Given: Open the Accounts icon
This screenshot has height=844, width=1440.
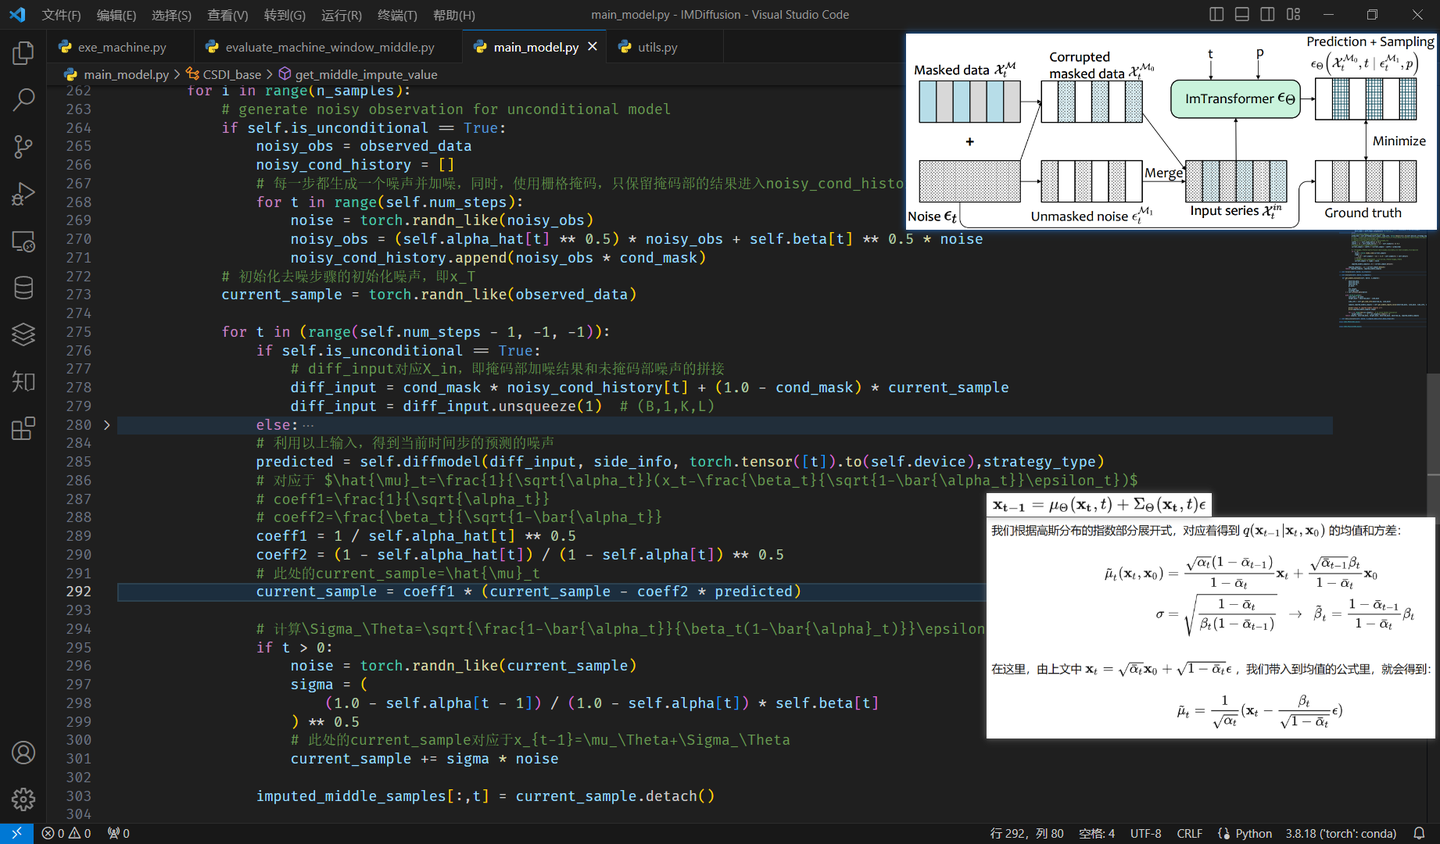Looking at the screenshot, I should [23, 753].
